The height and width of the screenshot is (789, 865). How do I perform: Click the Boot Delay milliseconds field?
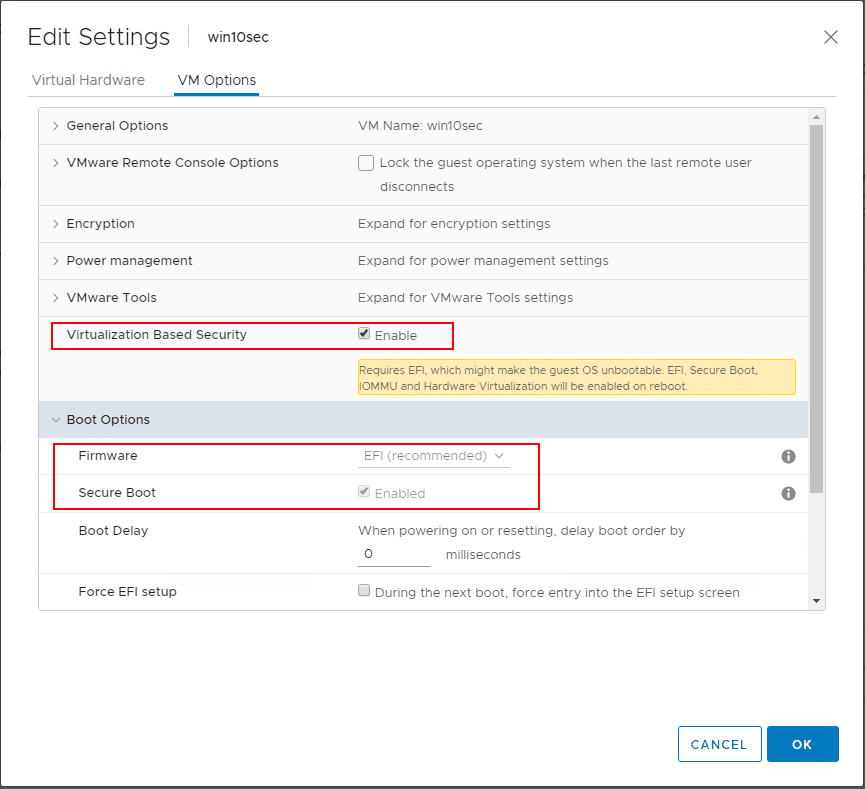pos(393,554)
